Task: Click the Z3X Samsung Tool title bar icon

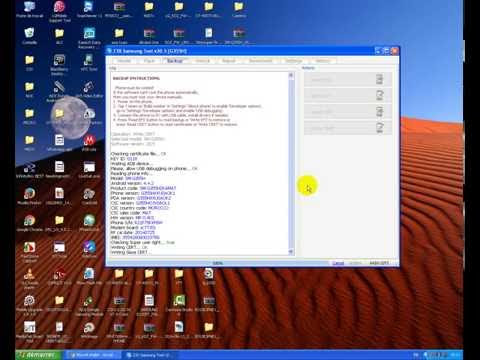Action: (x=109, y=51)
